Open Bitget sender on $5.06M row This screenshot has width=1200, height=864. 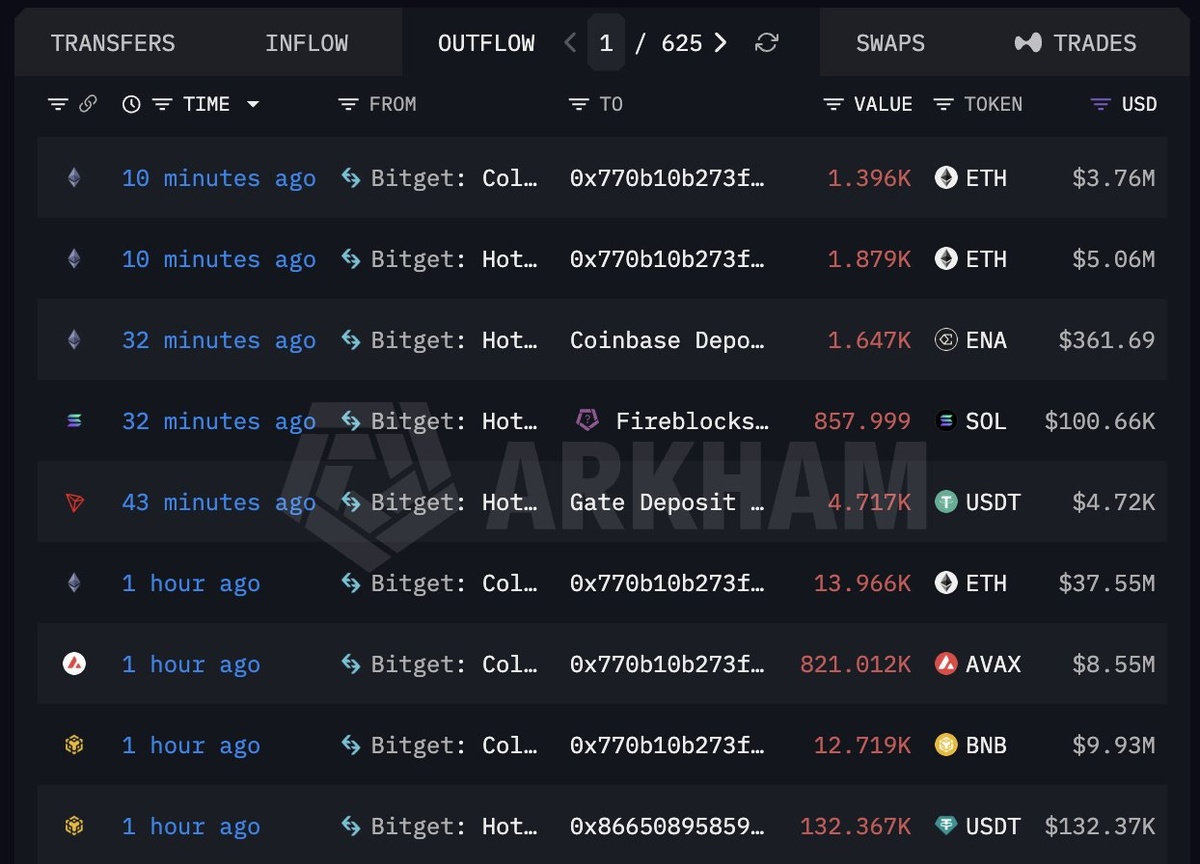439,259
